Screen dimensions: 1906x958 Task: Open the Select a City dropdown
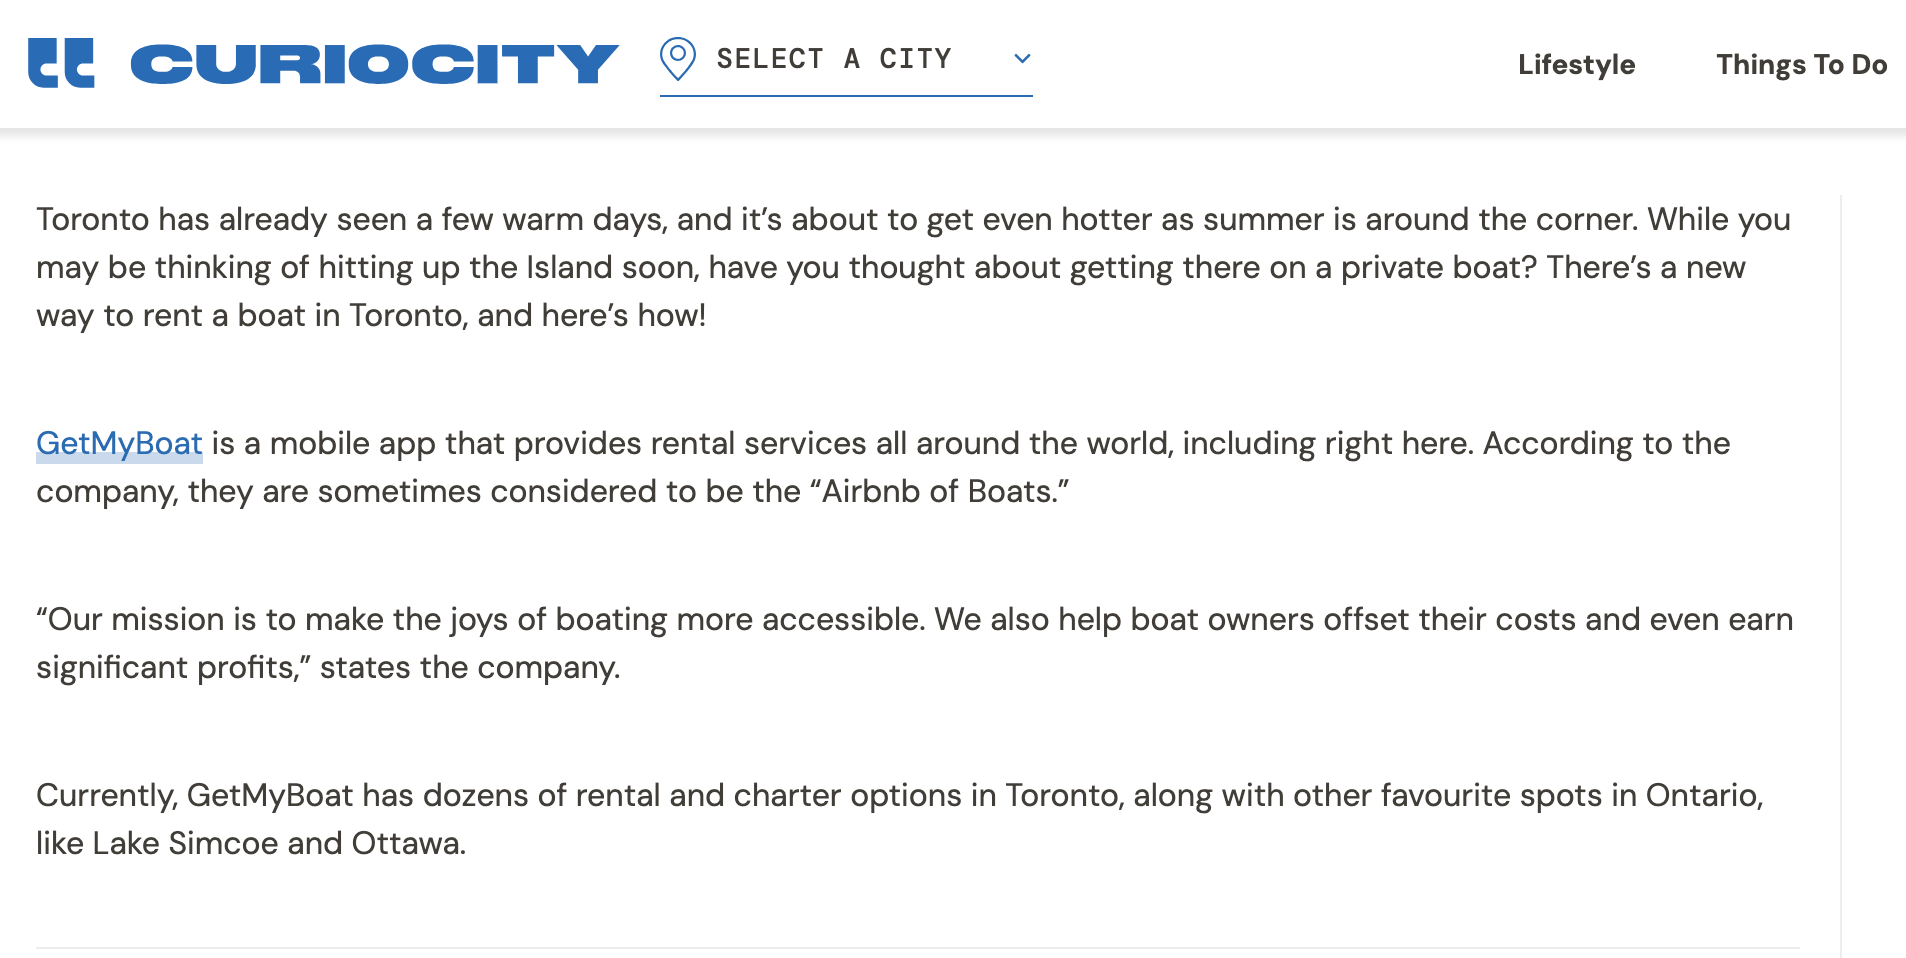coord(834,59)
